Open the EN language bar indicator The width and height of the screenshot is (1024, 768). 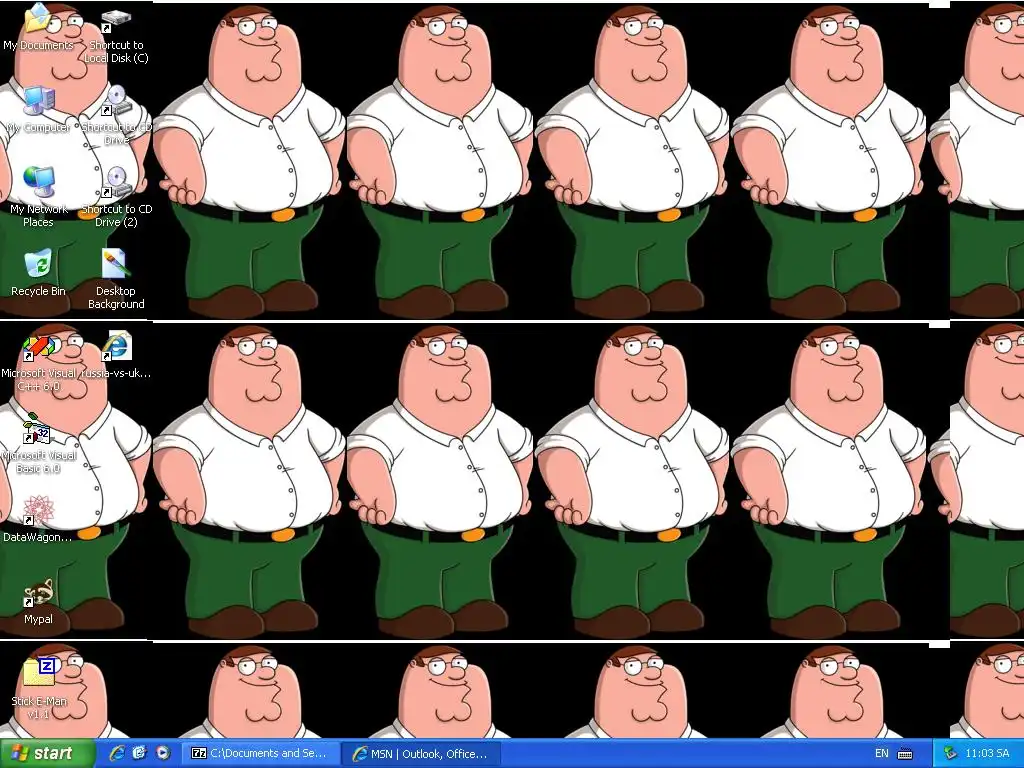tap(882, 754)
